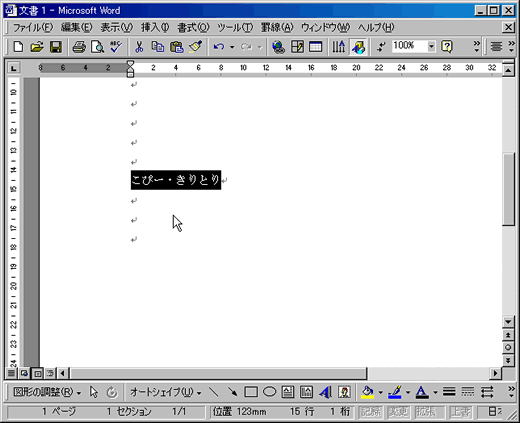Viewport: 520px width, 423px height.
Task: Open print preview icon
Action: (97, 47)
